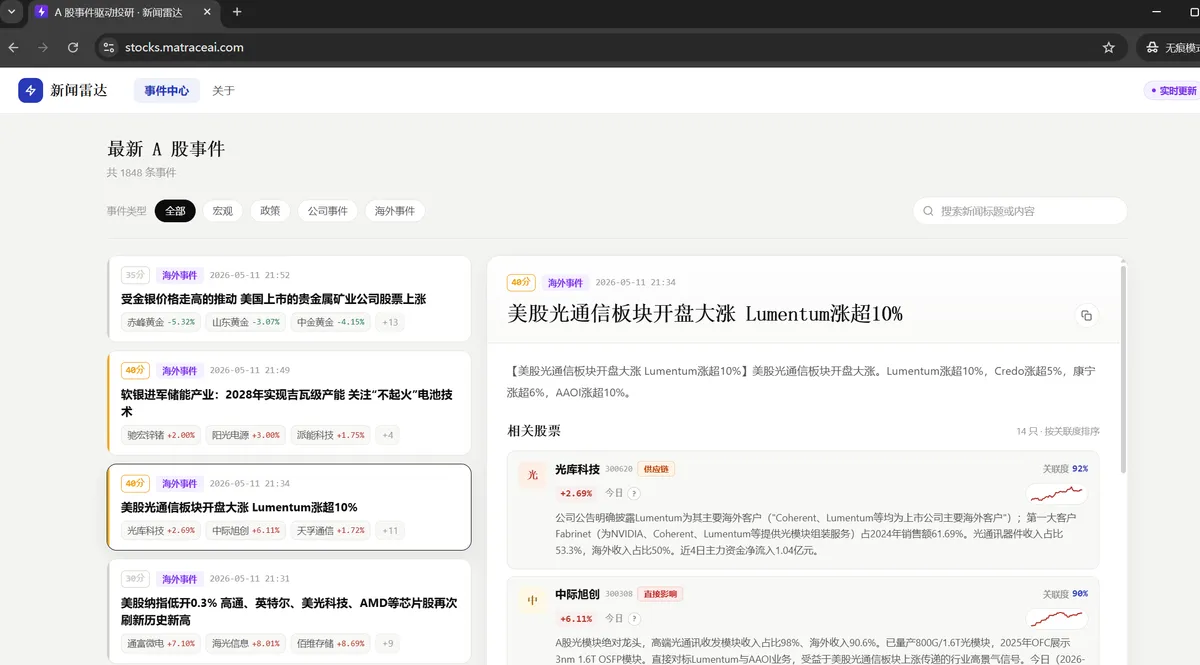Copy the article using copy icon
Image resolution: width=1200 pixels, height=665 pixels.
click(x=1086, y=315)
